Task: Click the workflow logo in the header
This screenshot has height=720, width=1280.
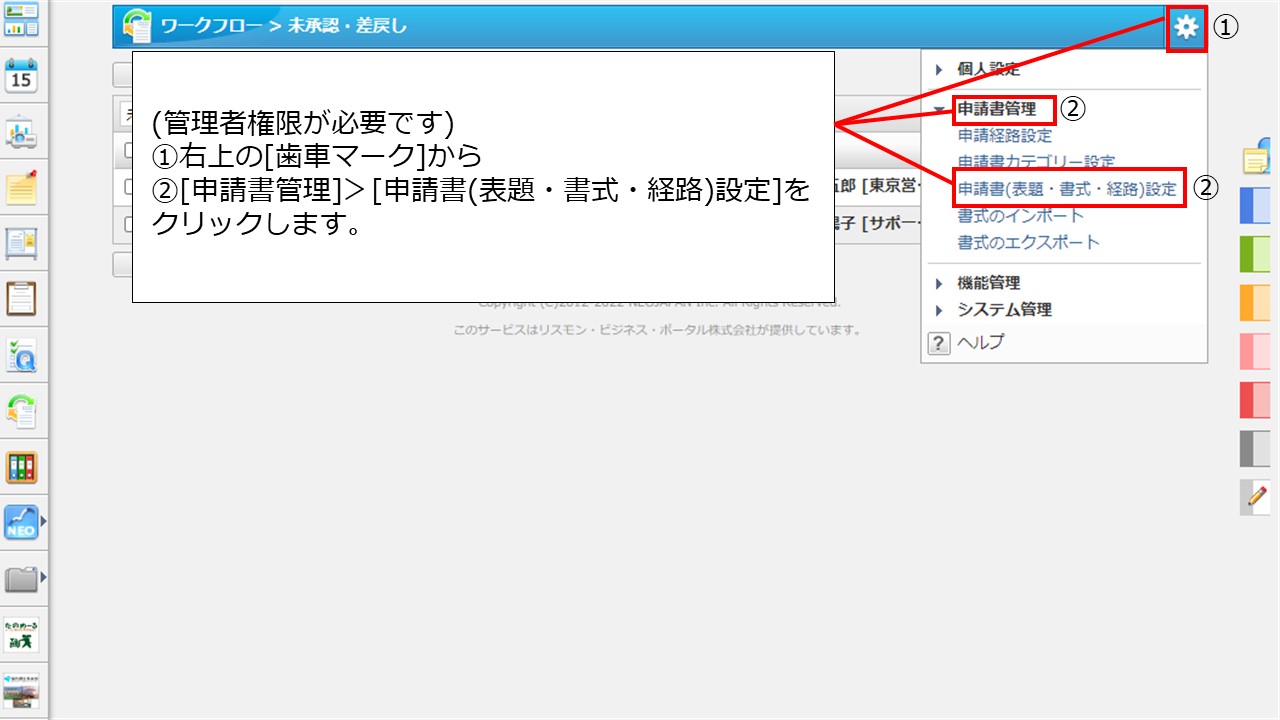Action: (x=136, y=26)
